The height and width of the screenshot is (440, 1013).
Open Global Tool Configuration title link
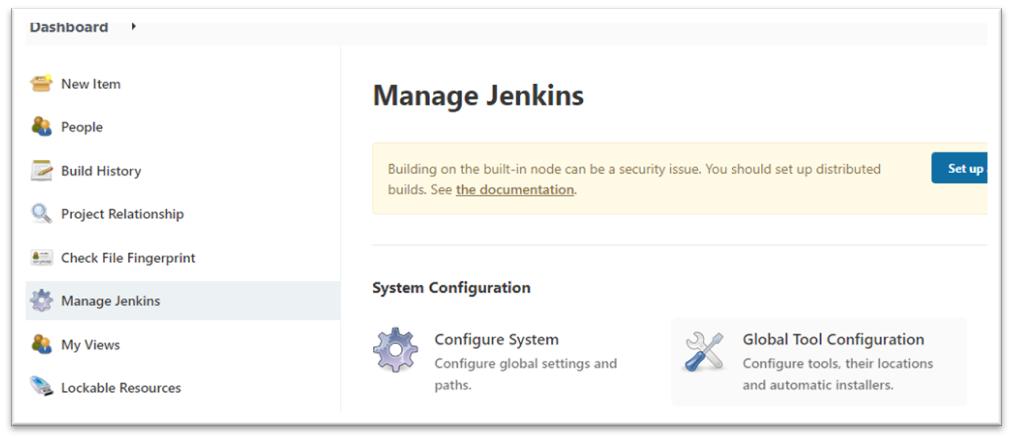(x=833, y=340)
